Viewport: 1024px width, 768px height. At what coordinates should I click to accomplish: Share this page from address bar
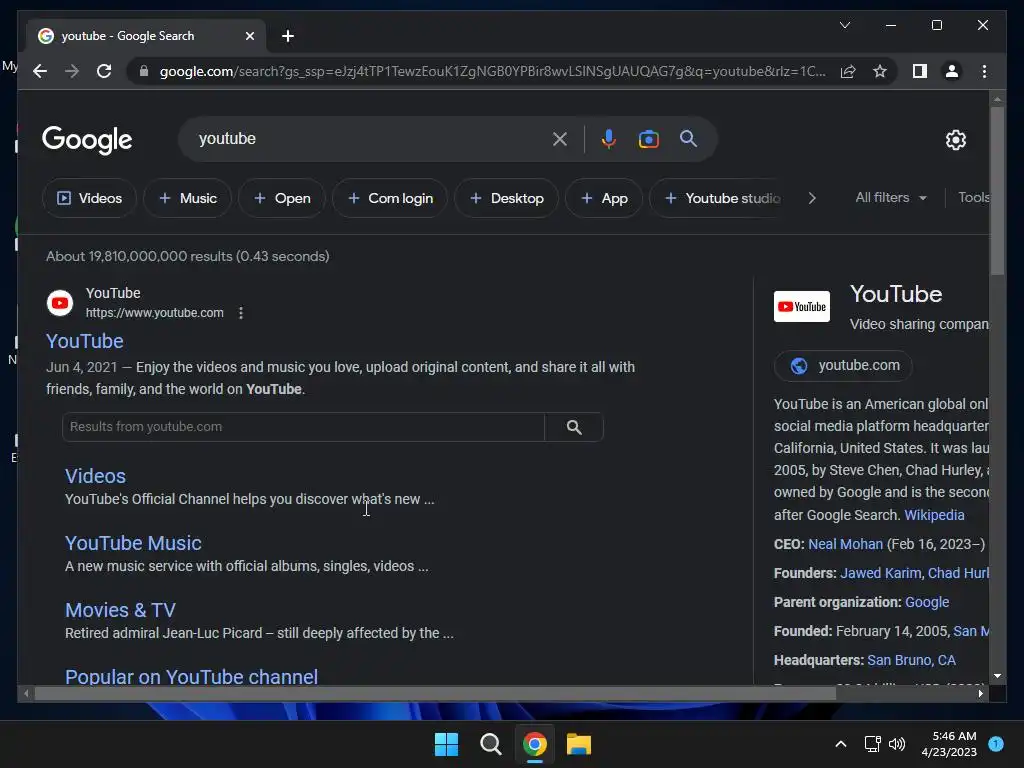point(848,71)
